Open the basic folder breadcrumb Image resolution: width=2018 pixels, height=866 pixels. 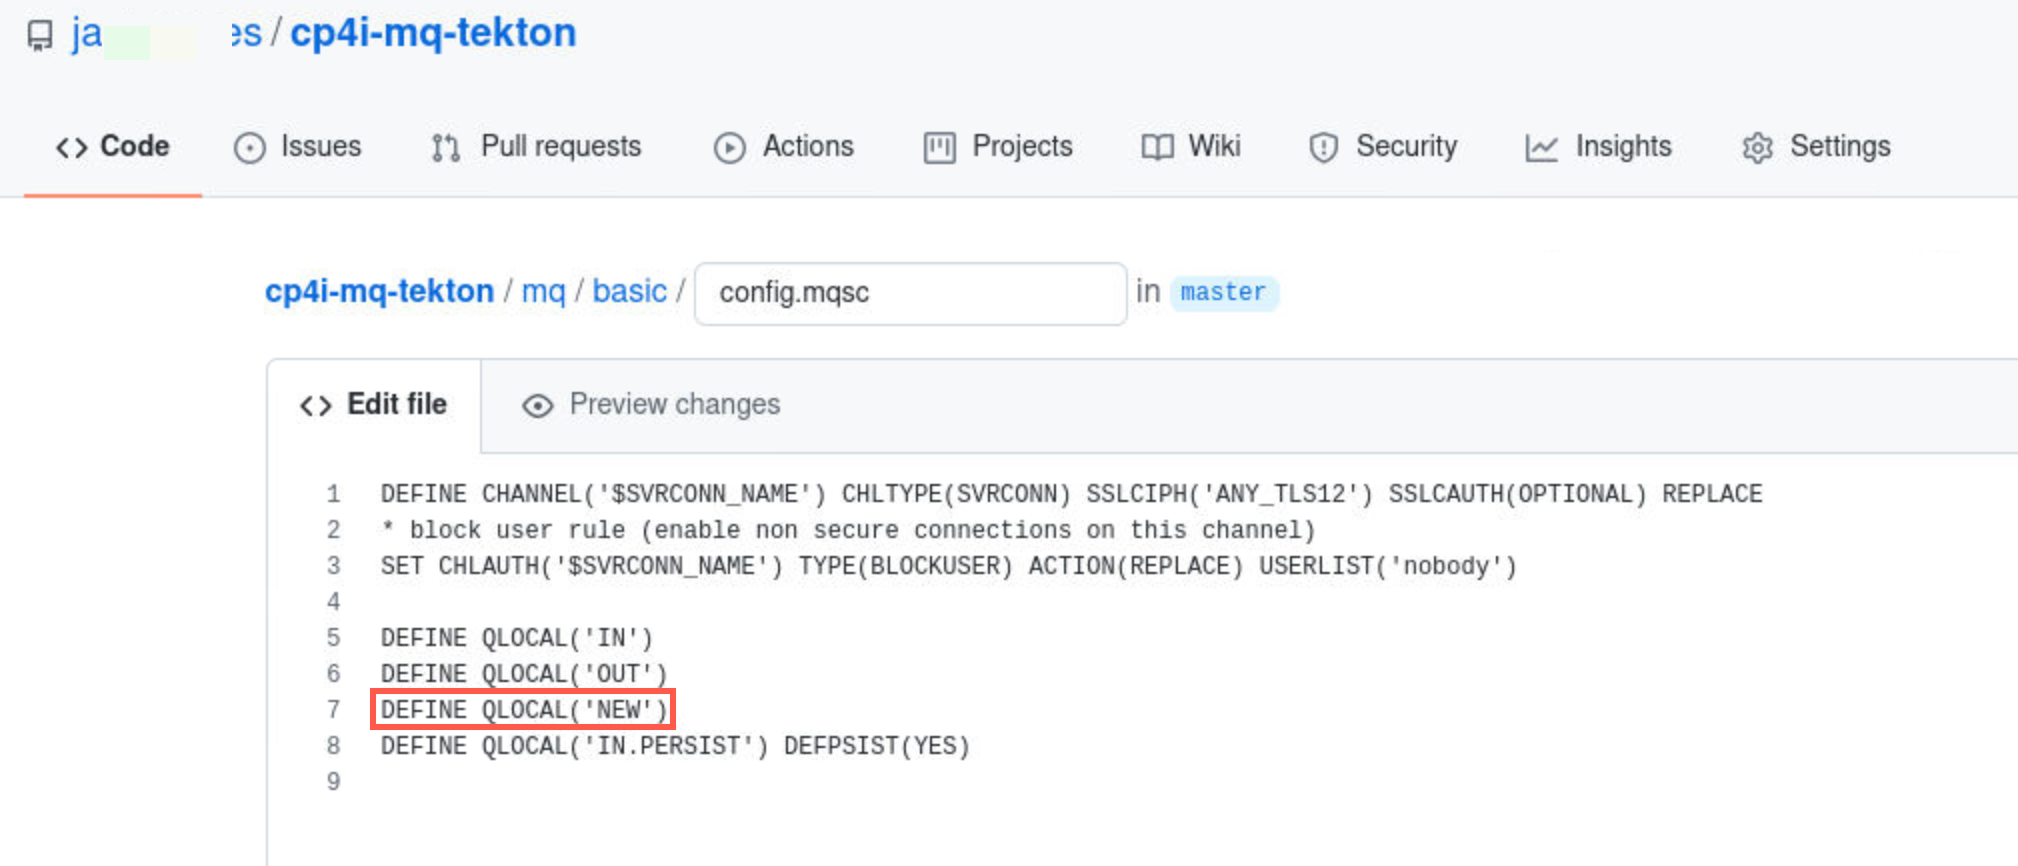click(629, 291)
